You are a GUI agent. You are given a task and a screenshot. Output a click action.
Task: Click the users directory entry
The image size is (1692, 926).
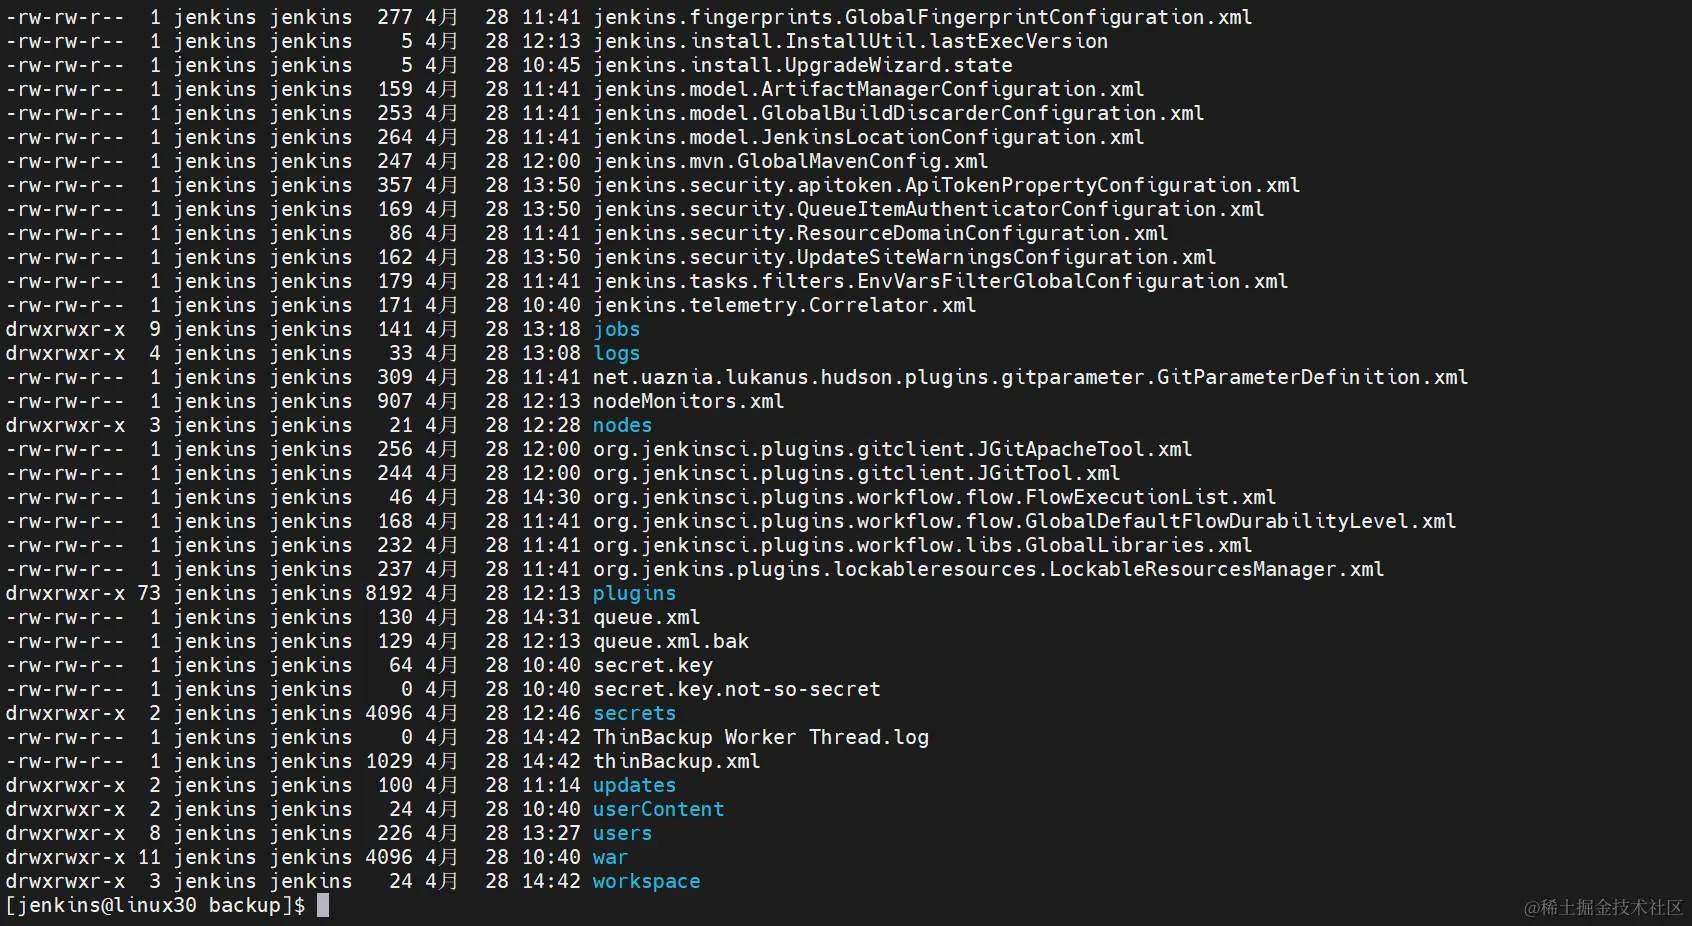(622, 833)
